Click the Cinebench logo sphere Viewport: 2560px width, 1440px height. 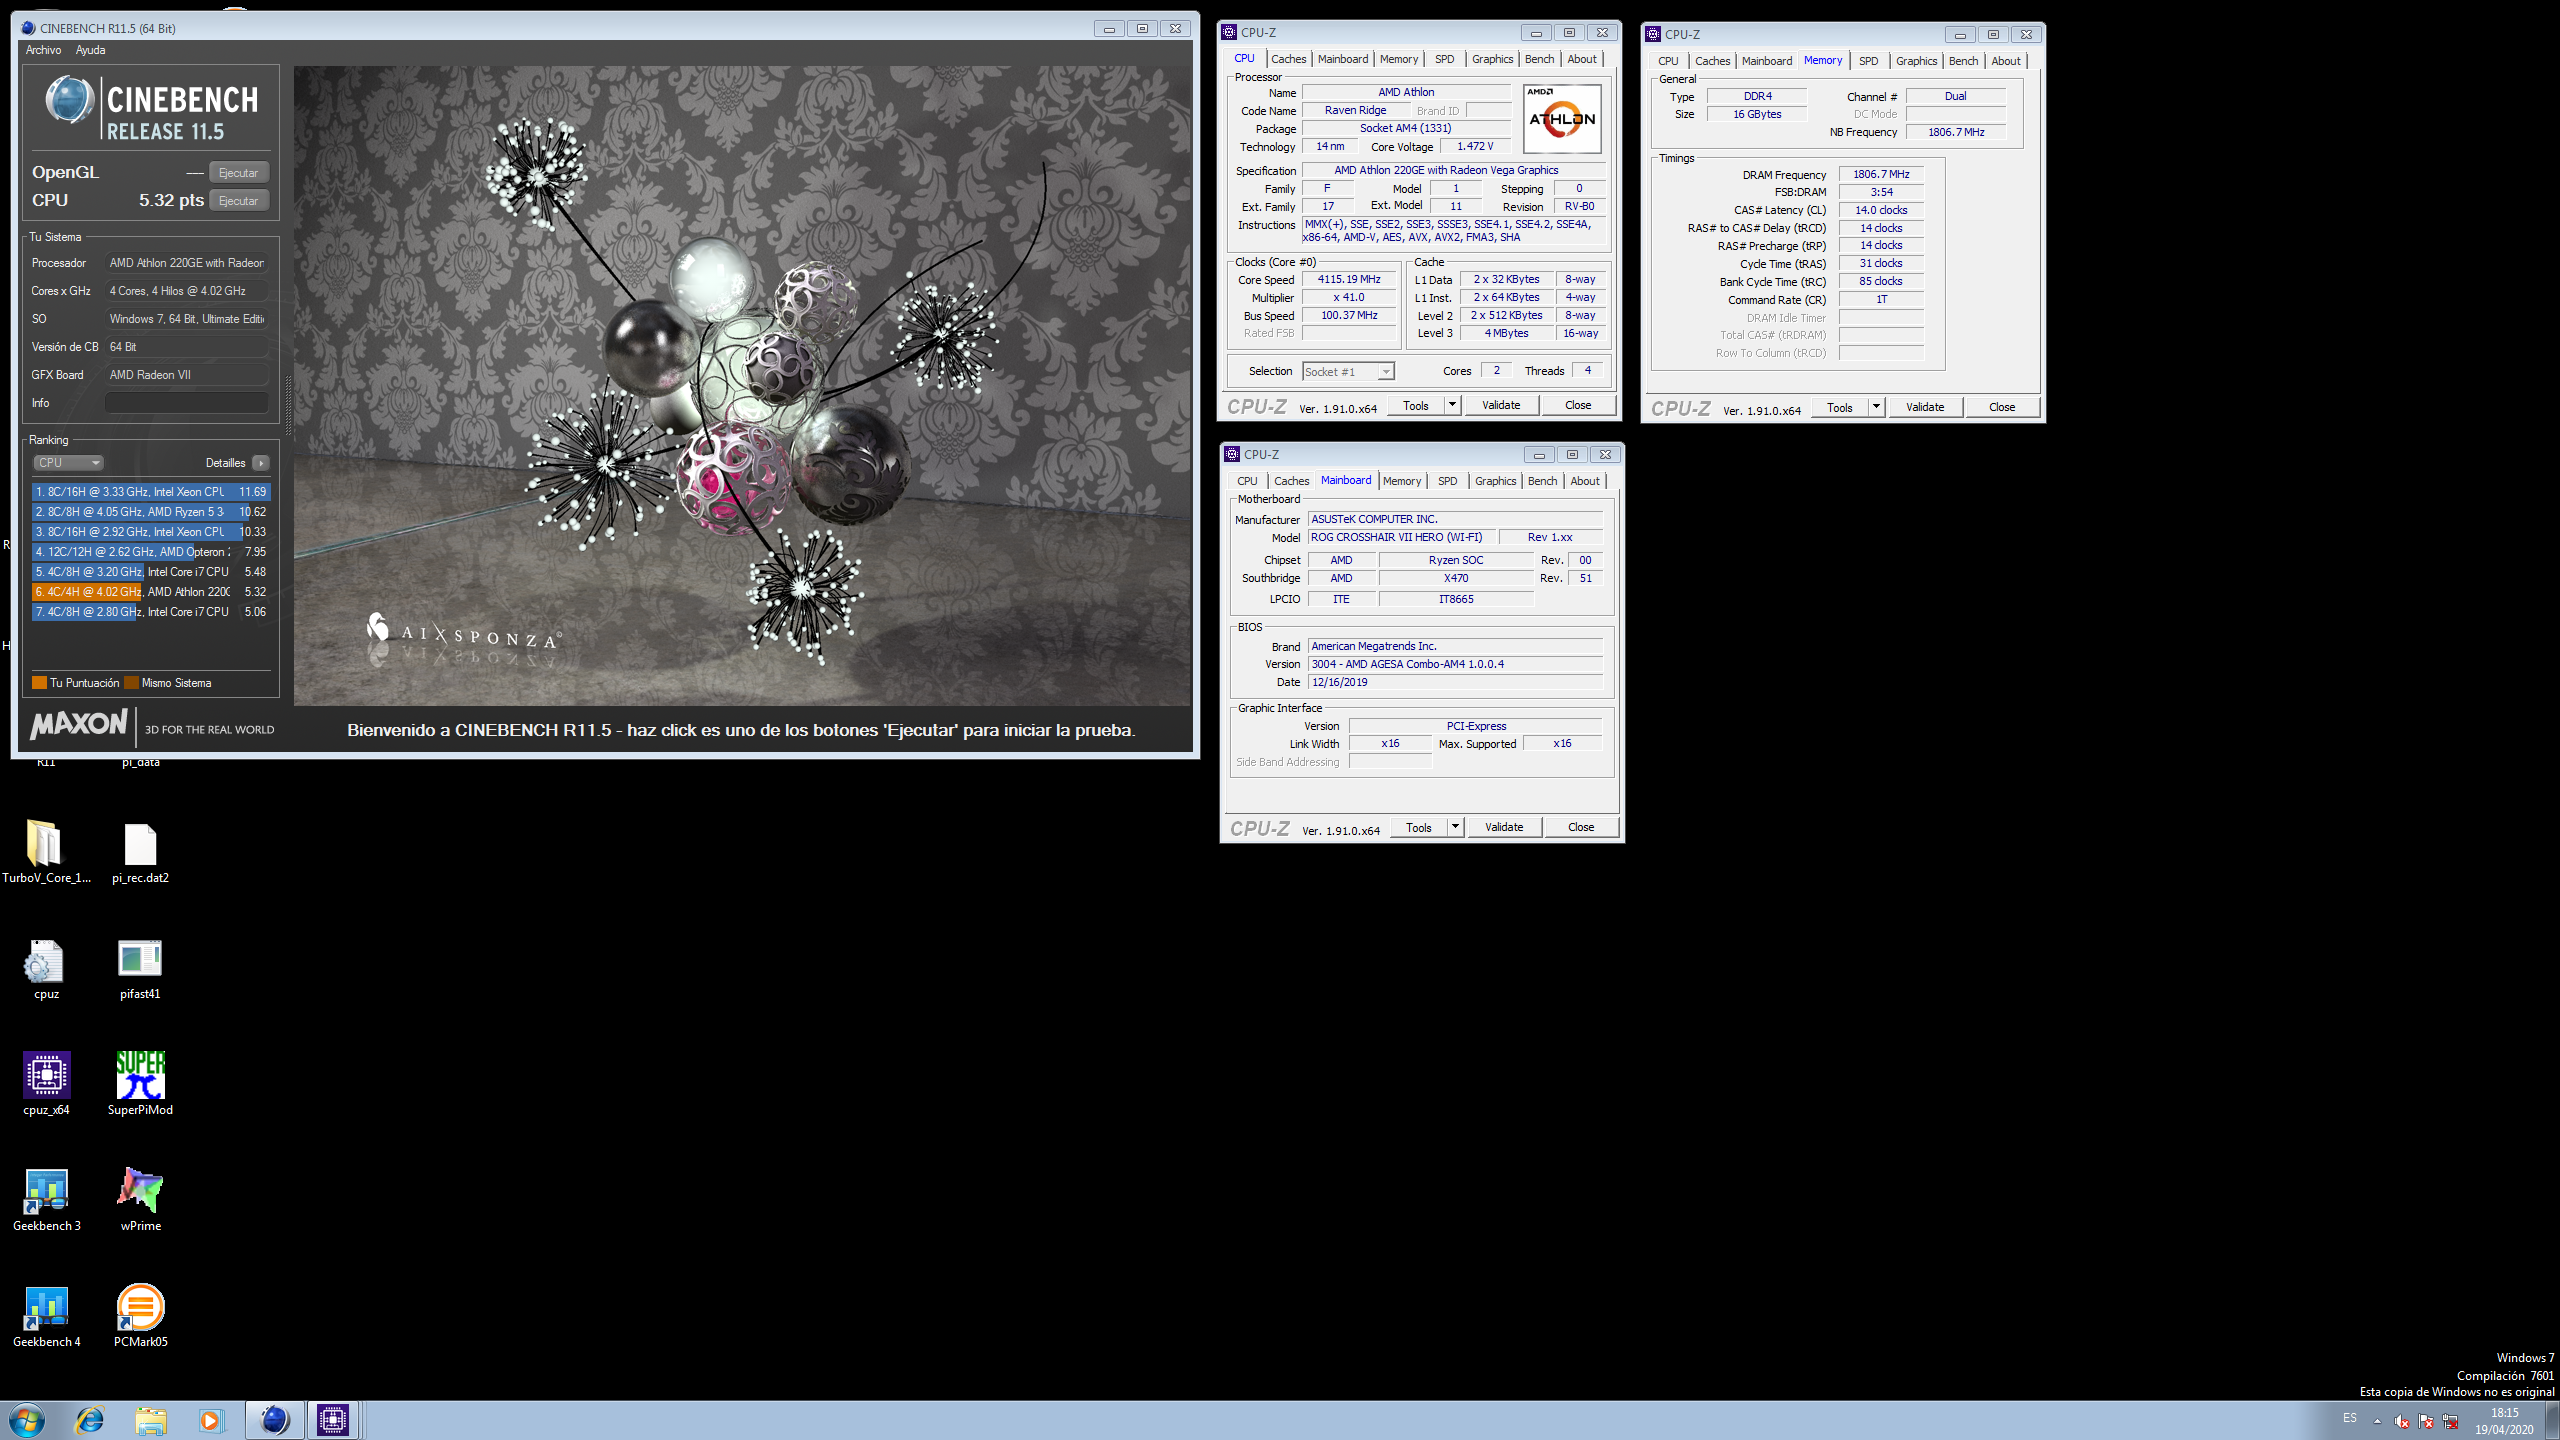coord(70,101)
